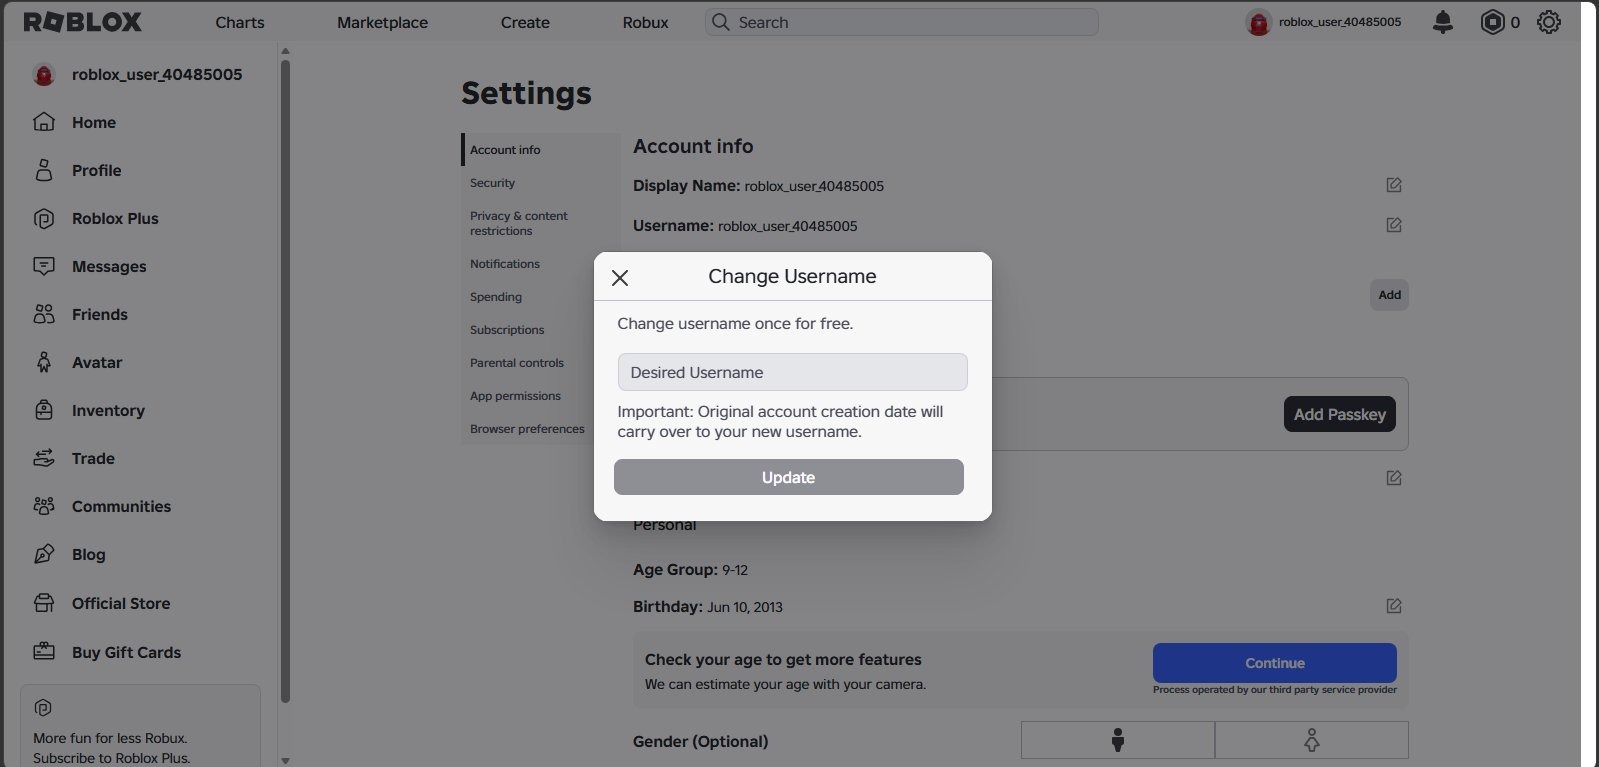Open Official Store link in sidebar
This screenshot has height=767, width=1599.
tap(121, 603)
